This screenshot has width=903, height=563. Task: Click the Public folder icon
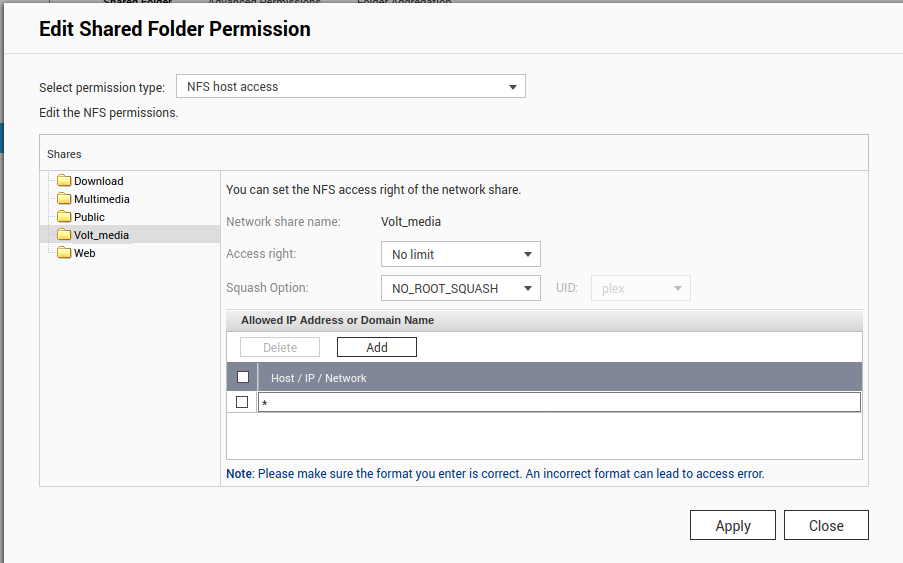coord(64,217)
